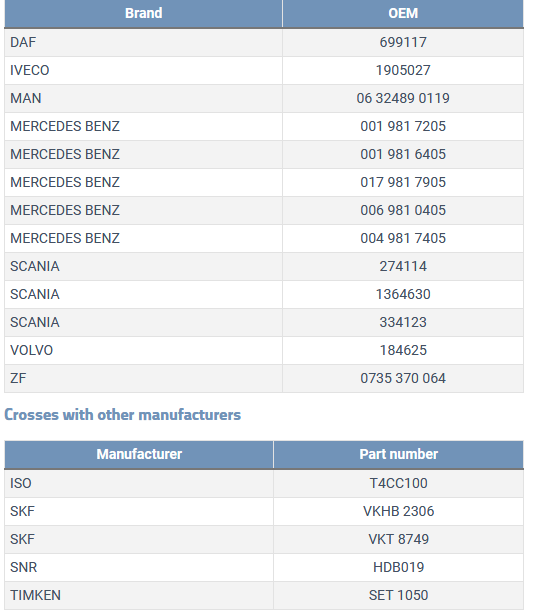Screen dimensions: 533x613
Task: Click the Part number column header
Action: [398, 454]
